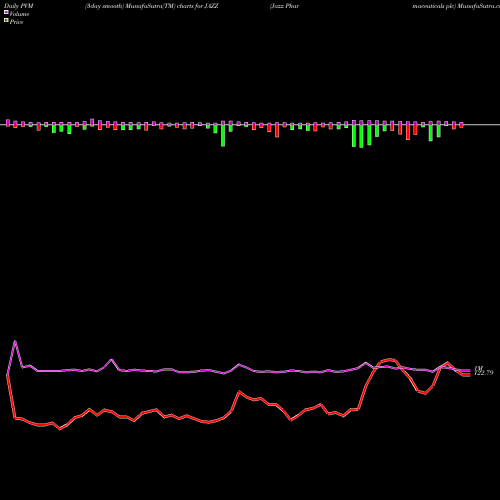The width and height of the screenshot is (500, 500).
Task: Click the chart title mentioning JAZZ
Action: coord(152,6)
